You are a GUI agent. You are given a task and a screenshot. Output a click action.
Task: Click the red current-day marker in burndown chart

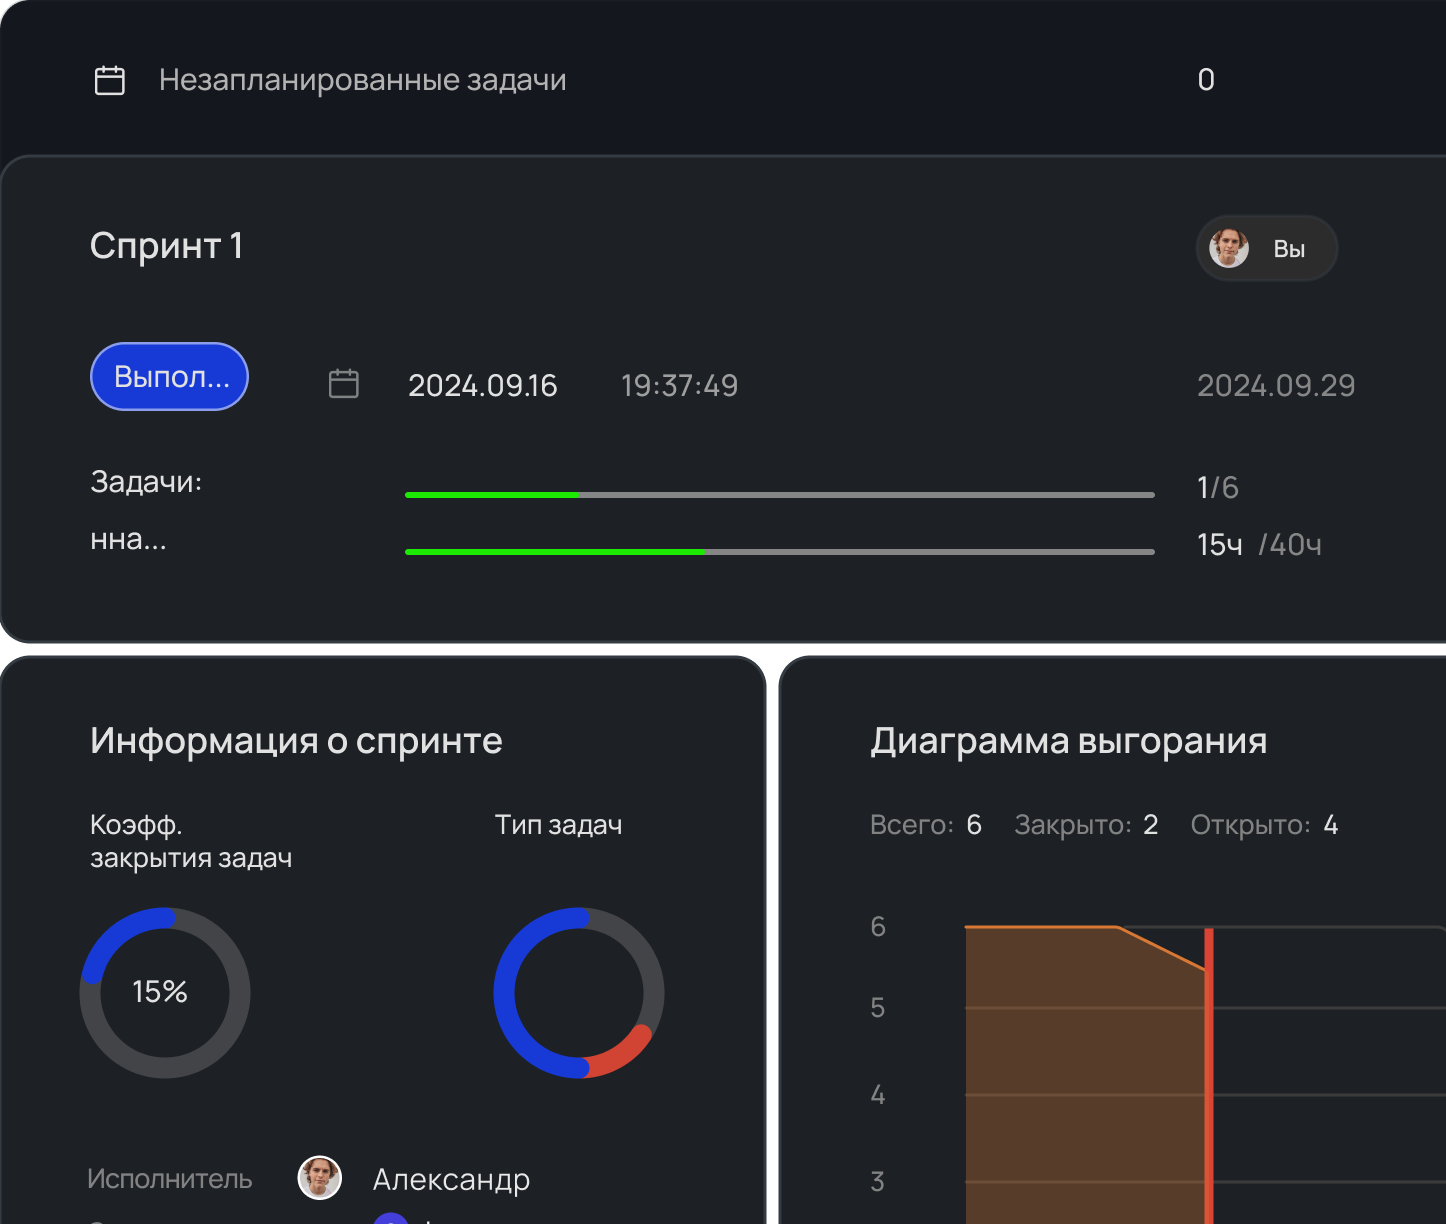pyautogui.click(x=1208, y=1080)
